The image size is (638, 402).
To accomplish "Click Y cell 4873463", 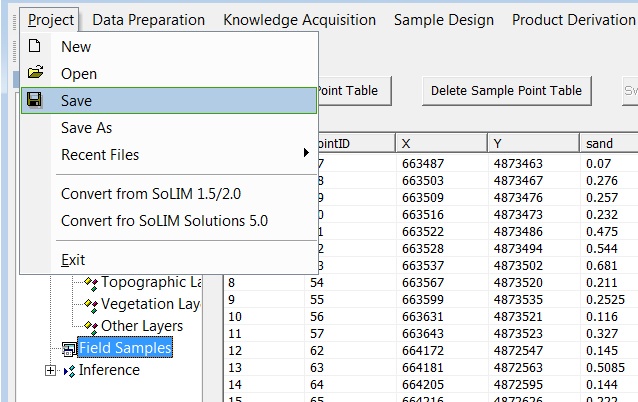I will 533,164.
